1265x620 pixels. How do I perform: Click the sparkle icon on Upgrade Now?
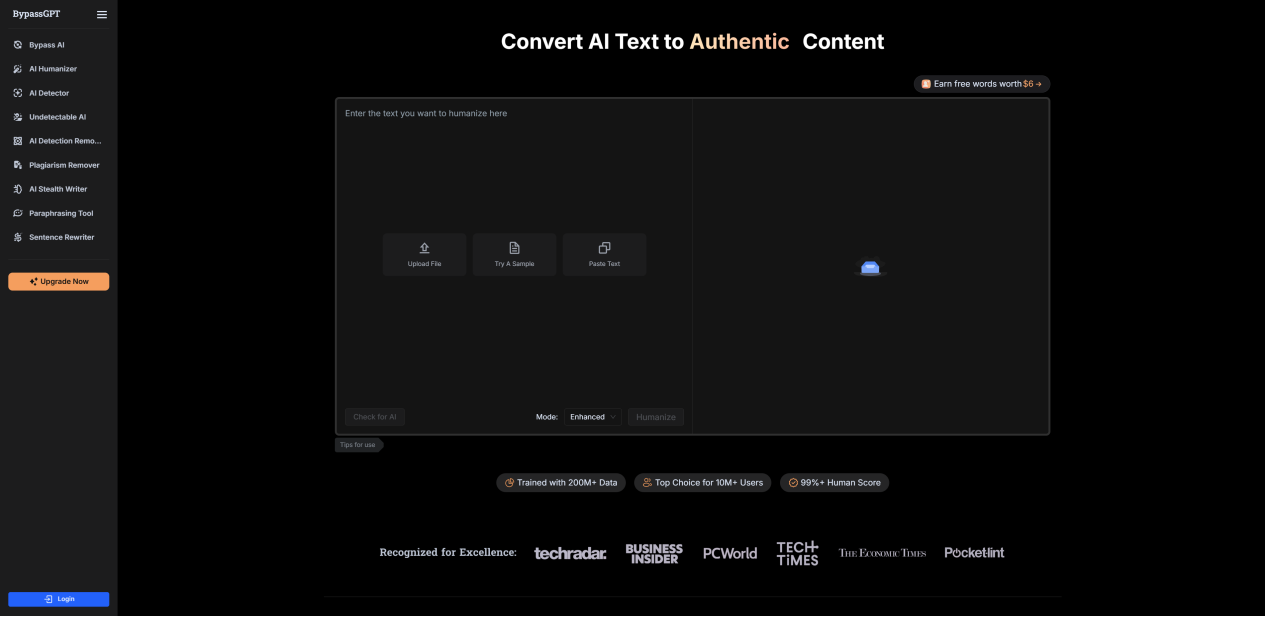[33, 282]
